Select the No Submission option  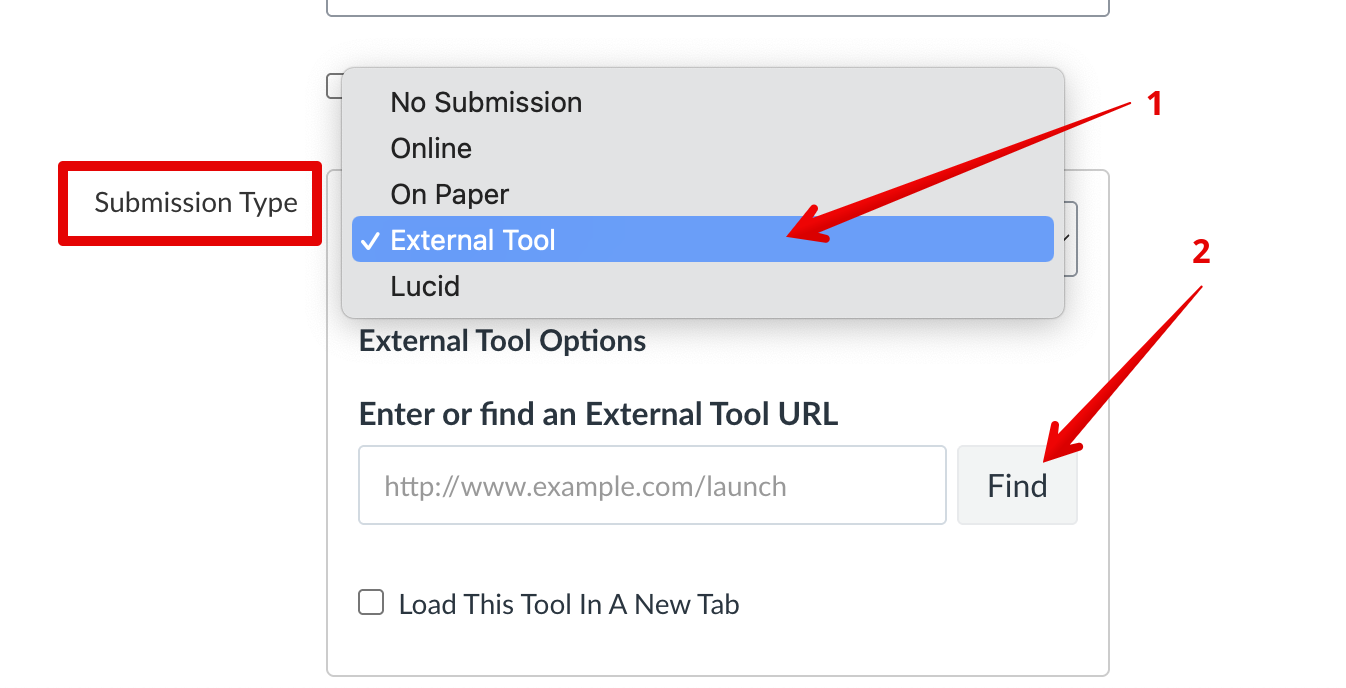tap(486, 102)
